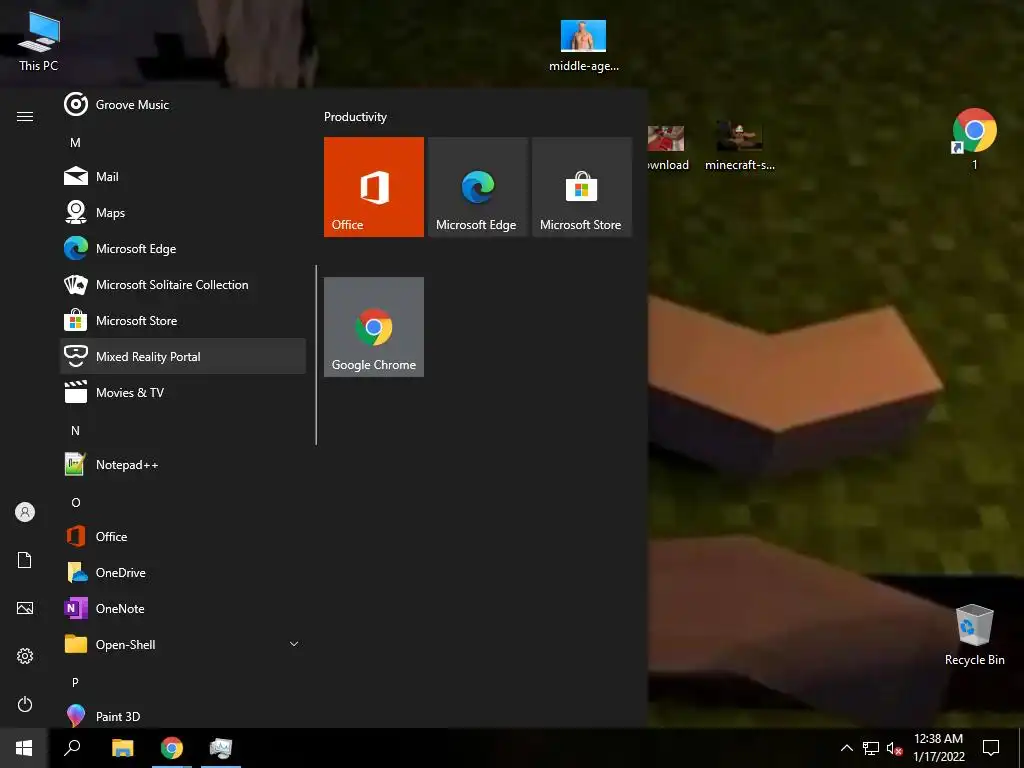Image resolution: width=1024 pixels, height=768 pixels.
Task: Expand the Start menu hamburger navigation
Action: [25, 116]
